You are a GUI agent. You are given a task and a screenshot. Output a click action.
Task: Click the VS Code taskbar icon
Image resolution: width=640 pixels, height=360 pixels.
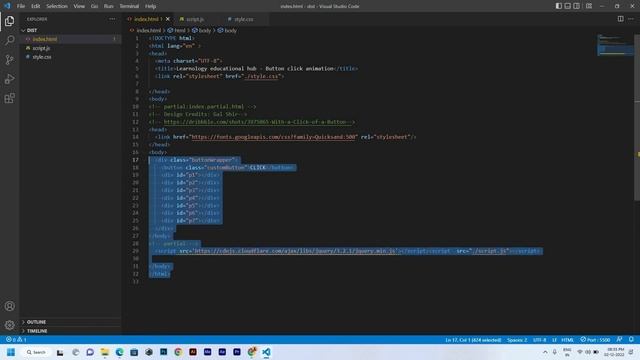[267, 352]
